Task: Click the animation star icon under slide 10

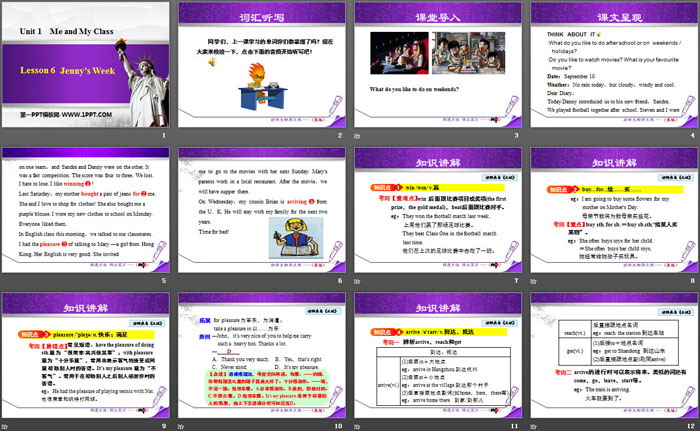Action: (x=181, y=427)
